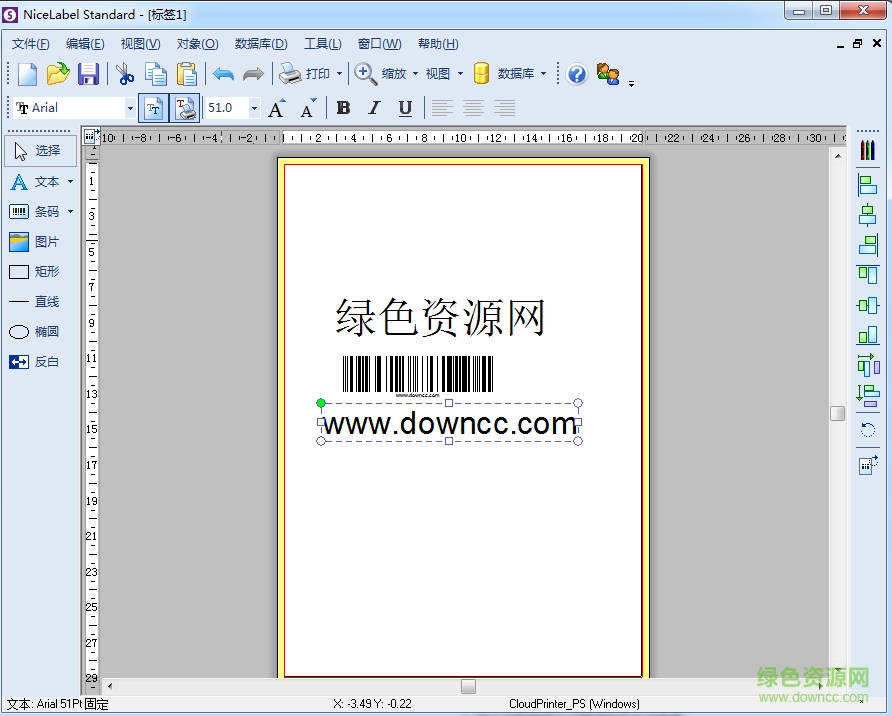Click the rotate icon in right sidebar
The image size is (892, 716).
point(866,429)
